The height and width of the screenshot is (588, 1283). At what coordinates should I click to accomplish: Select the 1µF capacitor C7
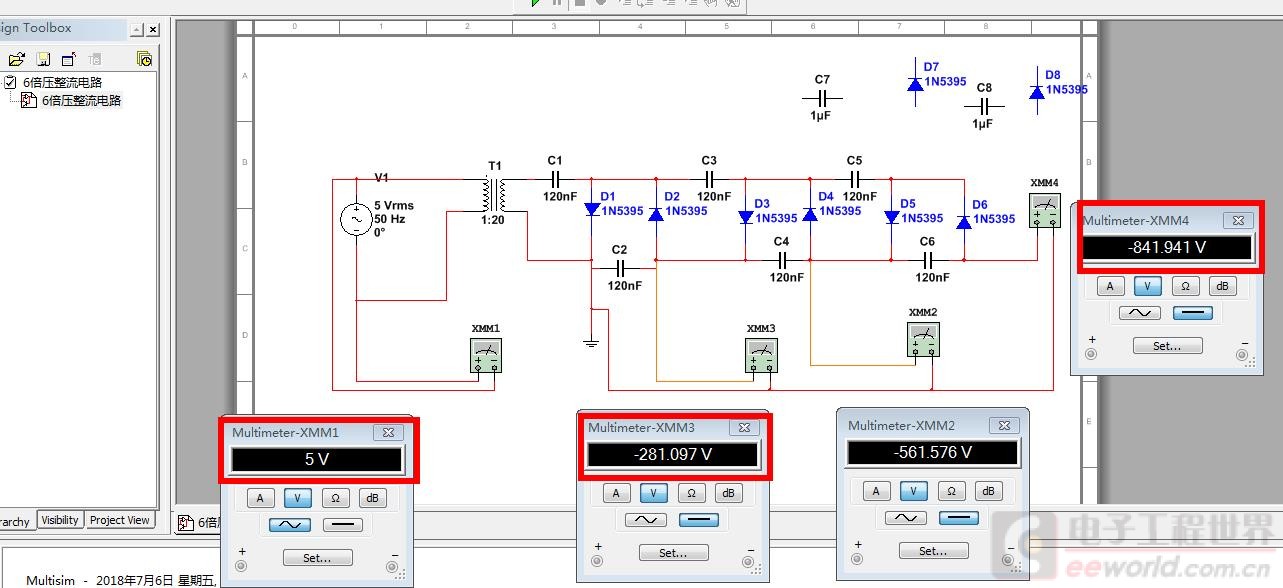click(822, 99)
